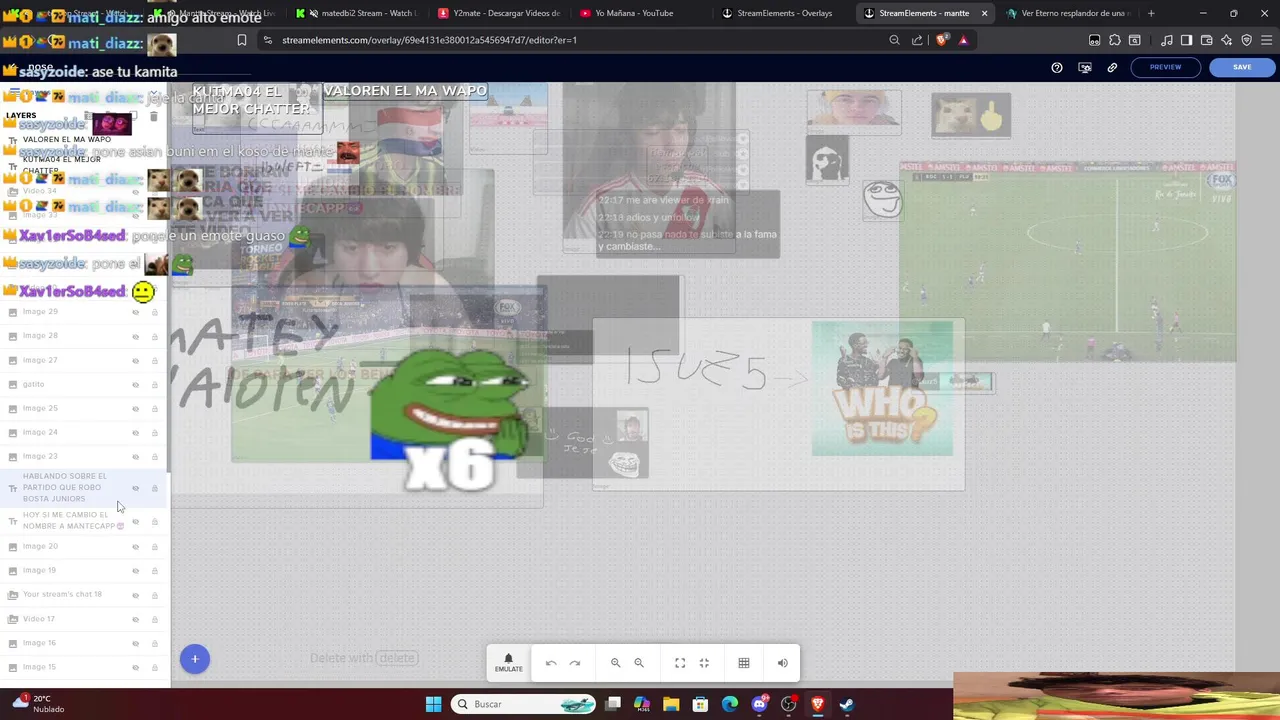Toggle overlay sound with the speaker icon
The image size is (1280, 720).
coord(783,663)
